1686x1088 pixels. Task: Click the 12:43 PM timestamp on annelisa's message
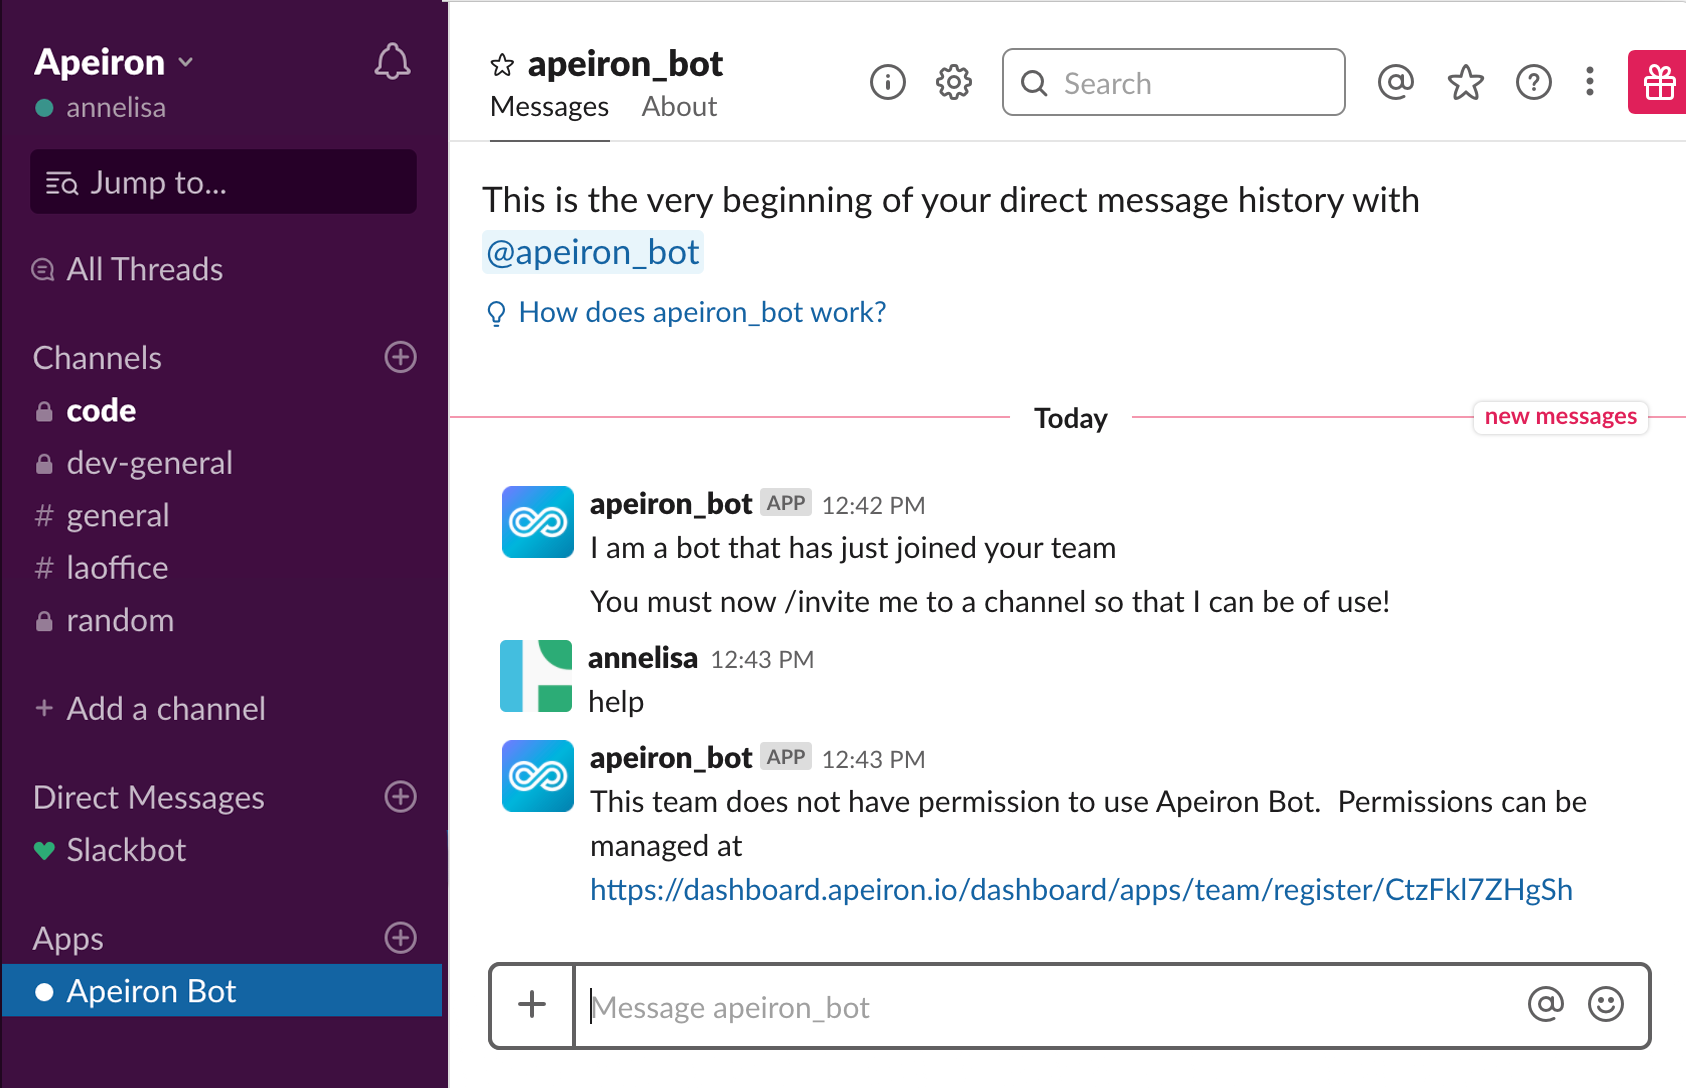click(762, 660)
